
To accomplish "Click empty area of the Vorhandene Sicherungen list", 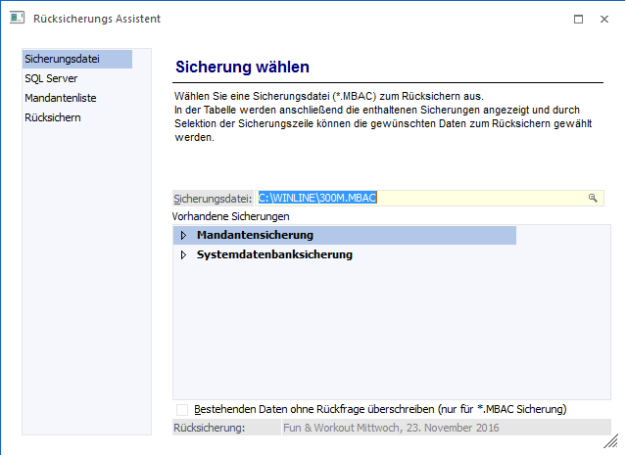I will 390,330.
